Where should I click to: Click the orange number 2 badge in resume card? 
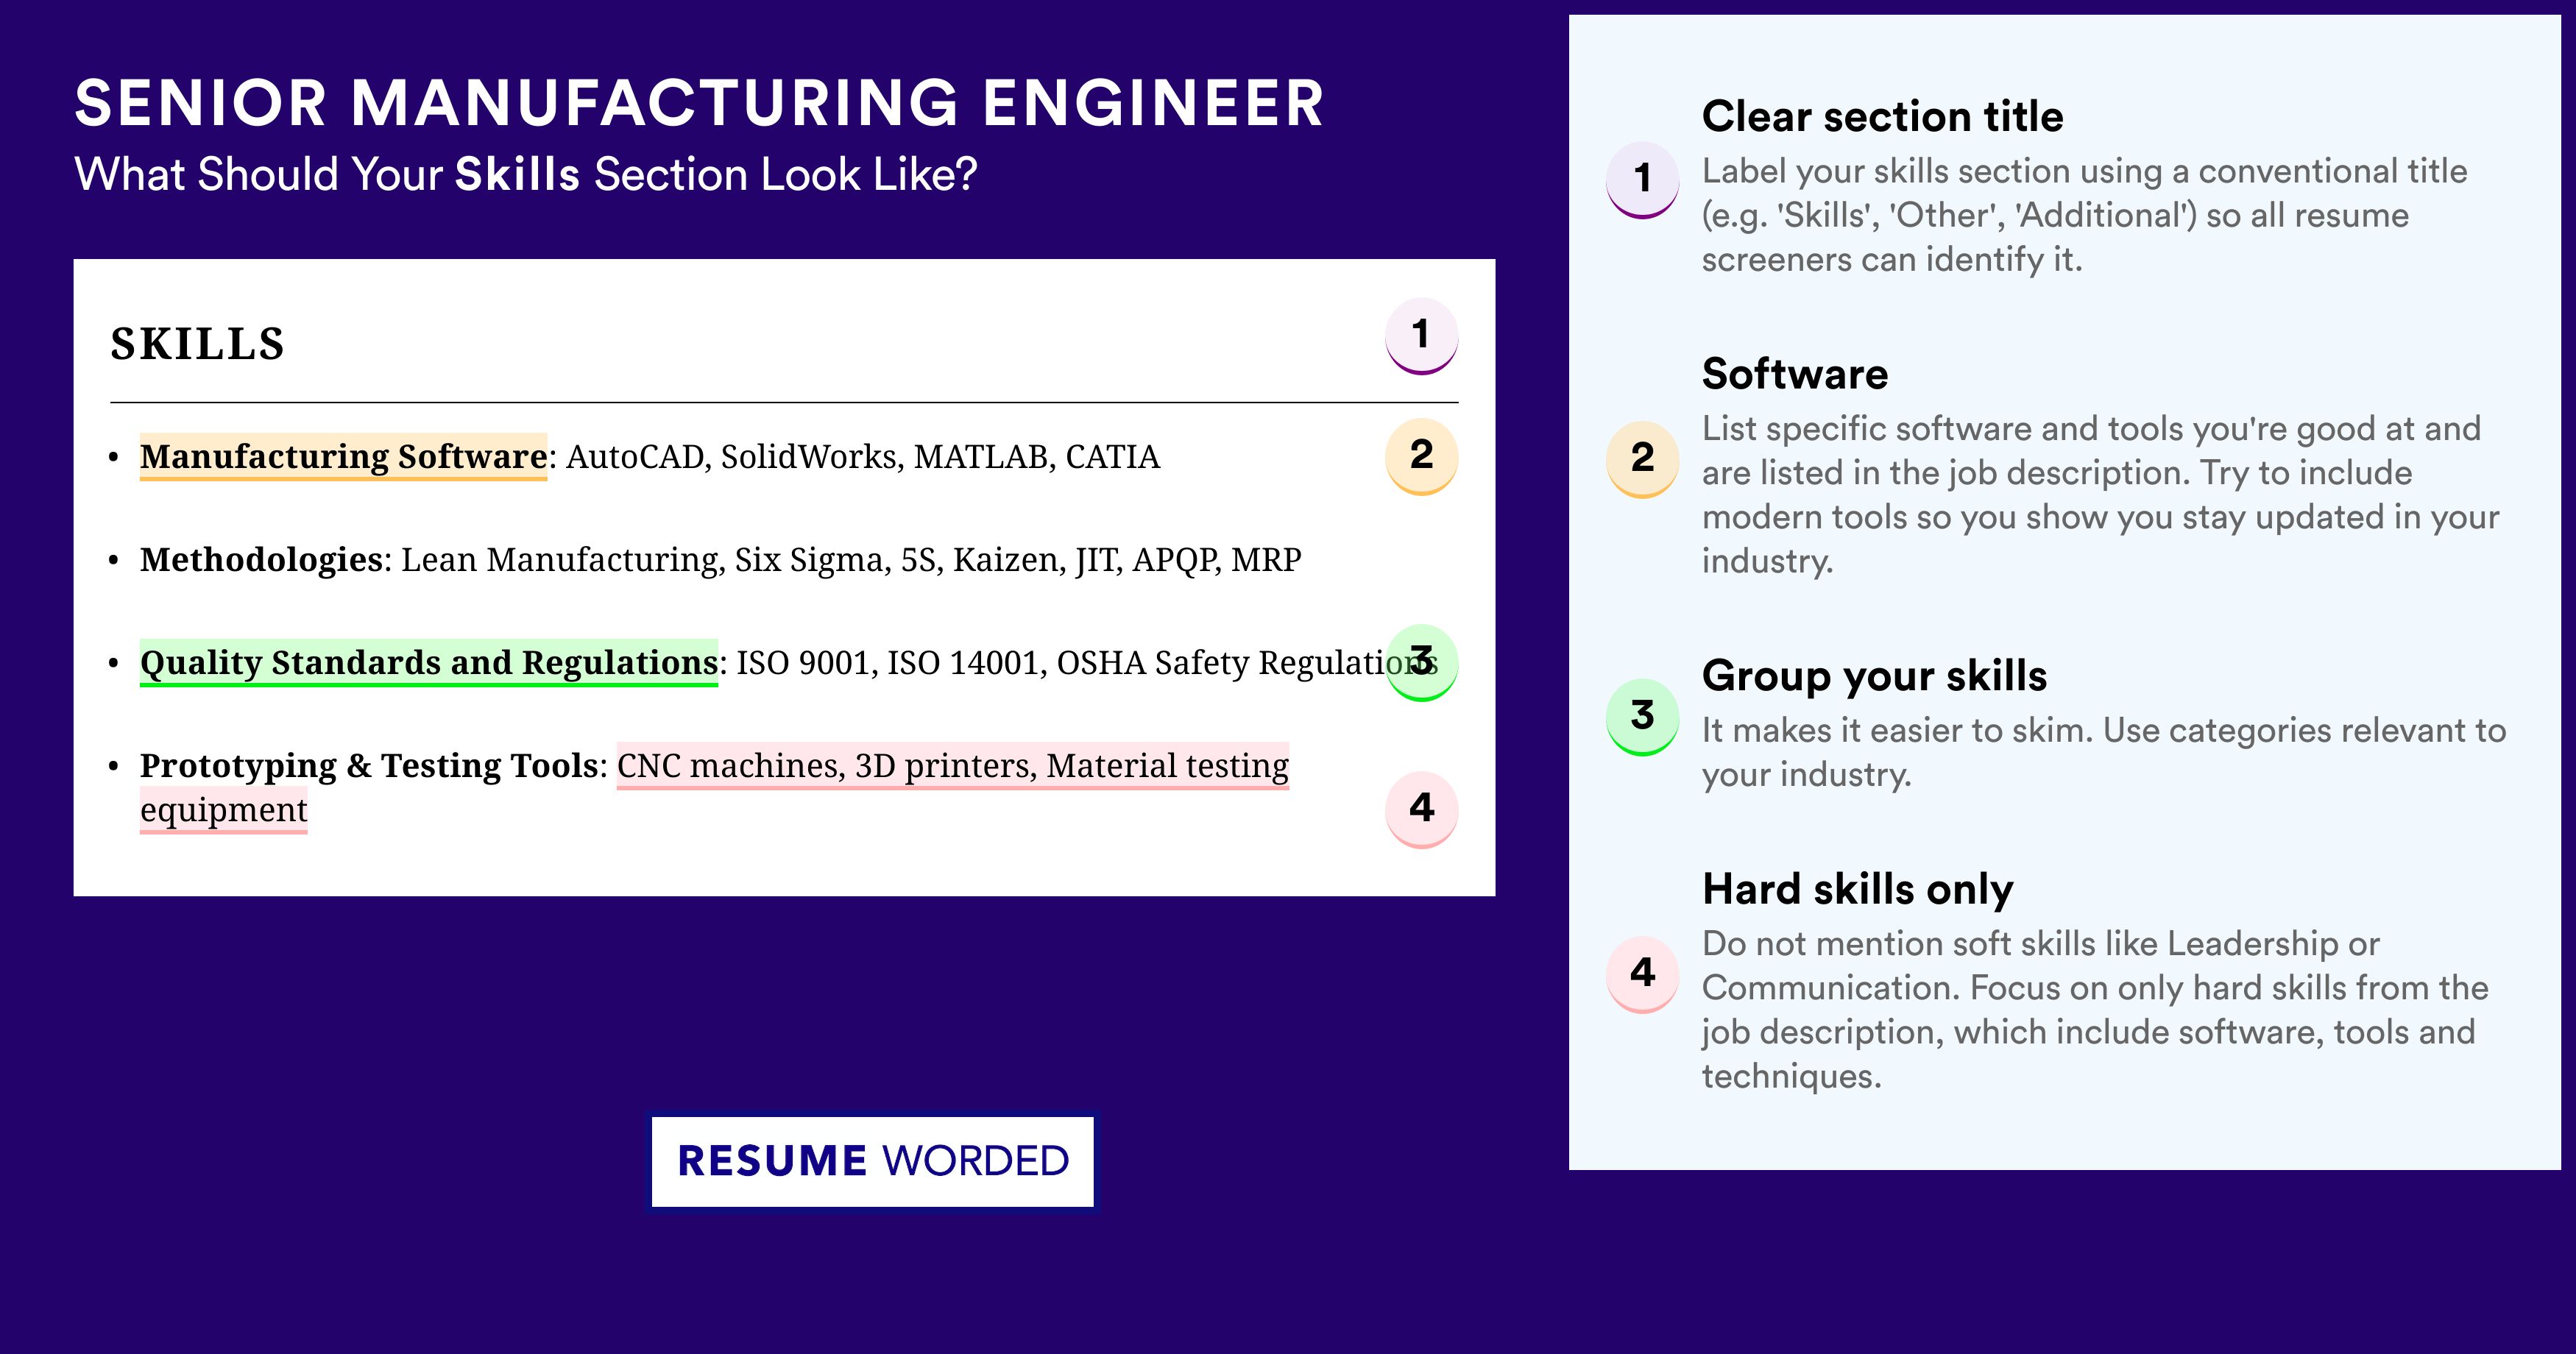pos(1421,456)
